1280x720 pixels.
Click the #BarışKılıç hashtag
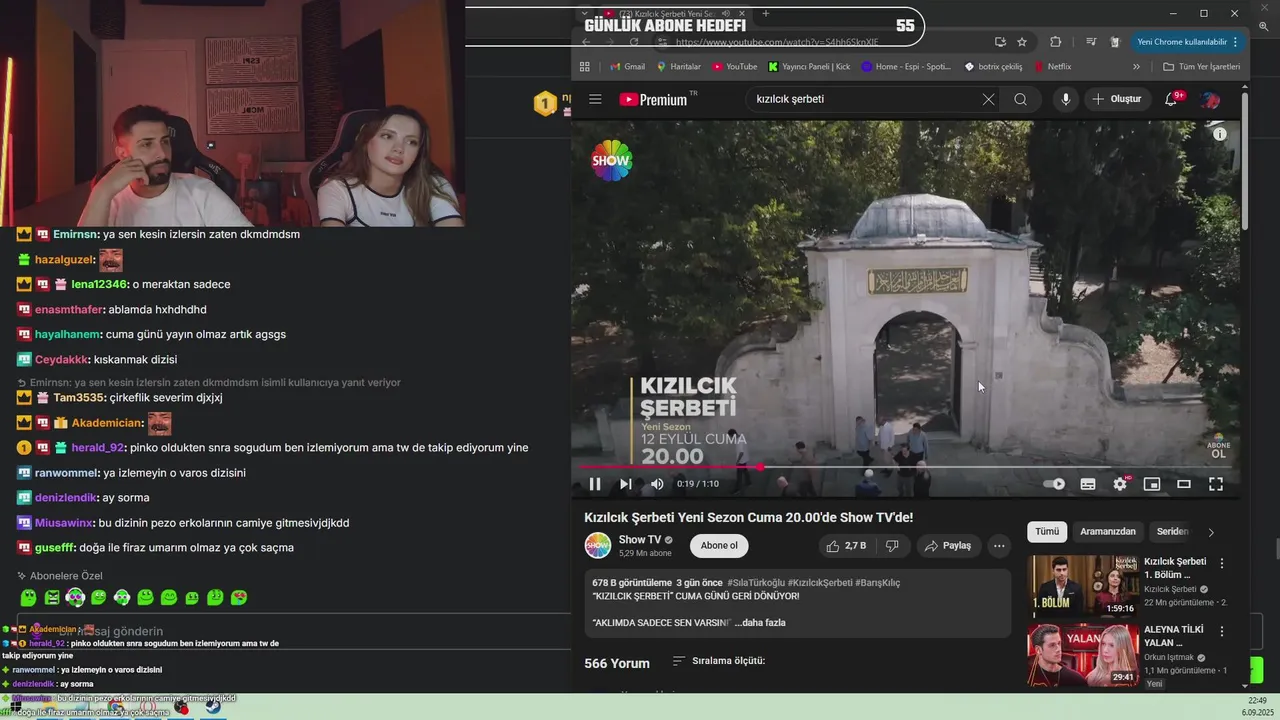(877, 583)
